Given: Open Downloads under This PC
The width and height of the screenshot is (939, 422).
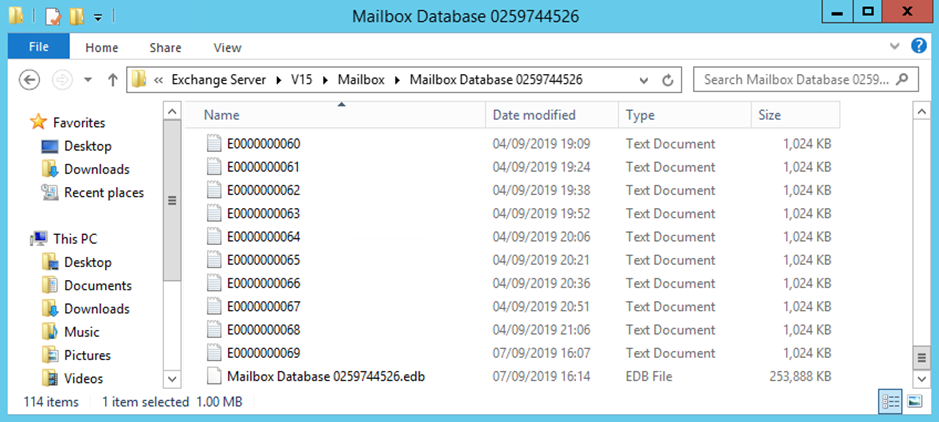Looking at the screenshot, I should tap(96, 309).
